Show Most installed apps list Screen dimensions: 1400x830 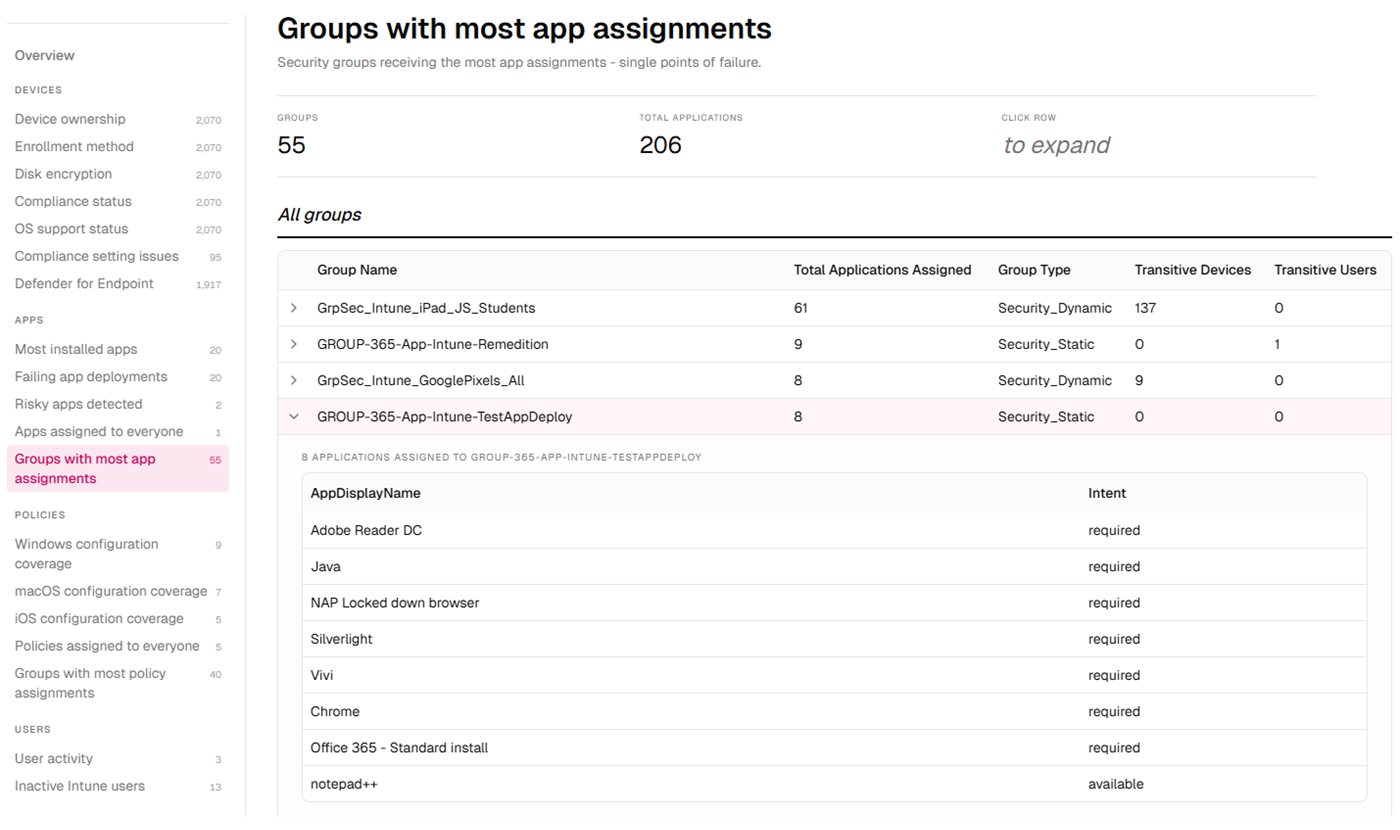click(118, 349)
